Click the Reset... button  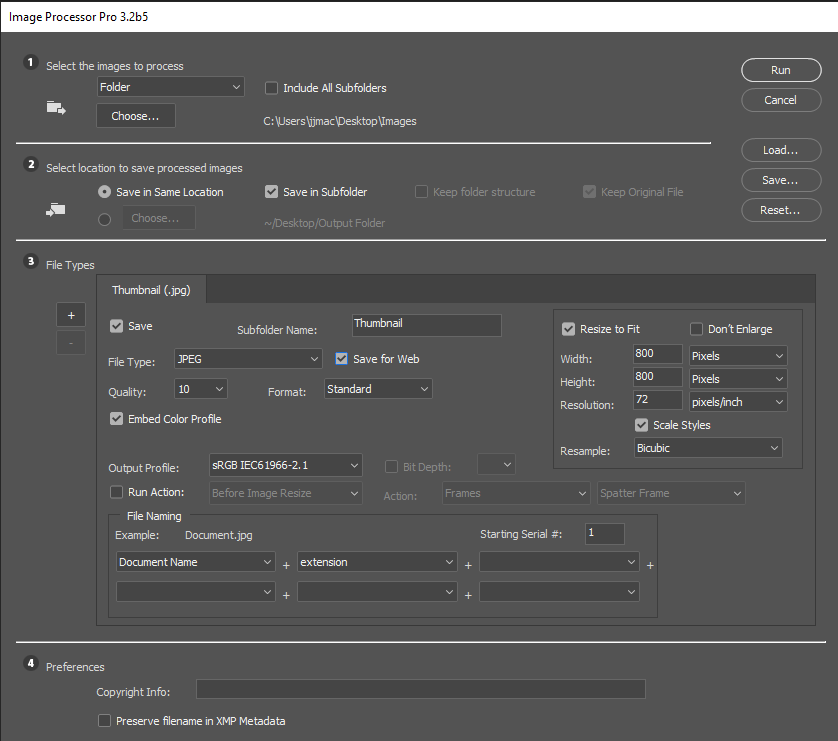pos(779,211)
